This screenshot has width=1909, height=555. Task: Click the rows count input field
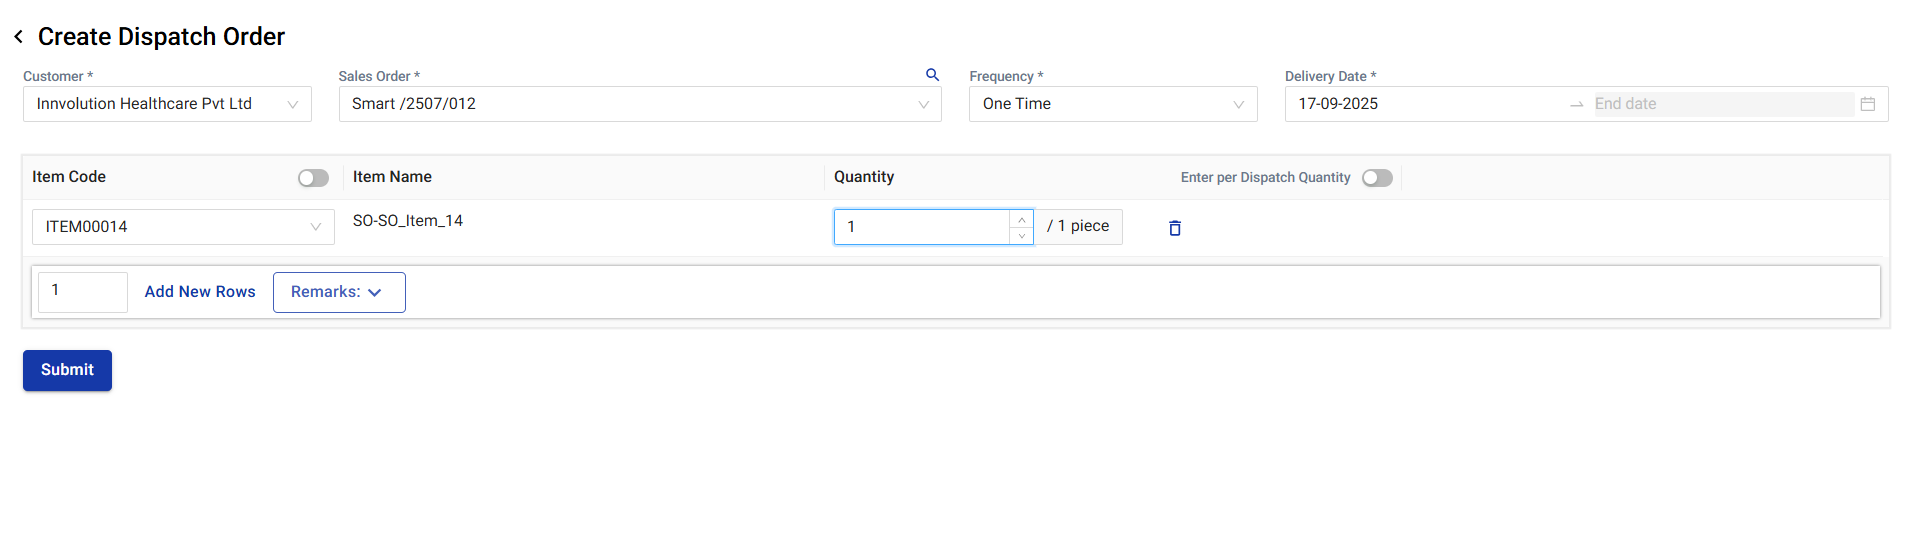(82, 291)
